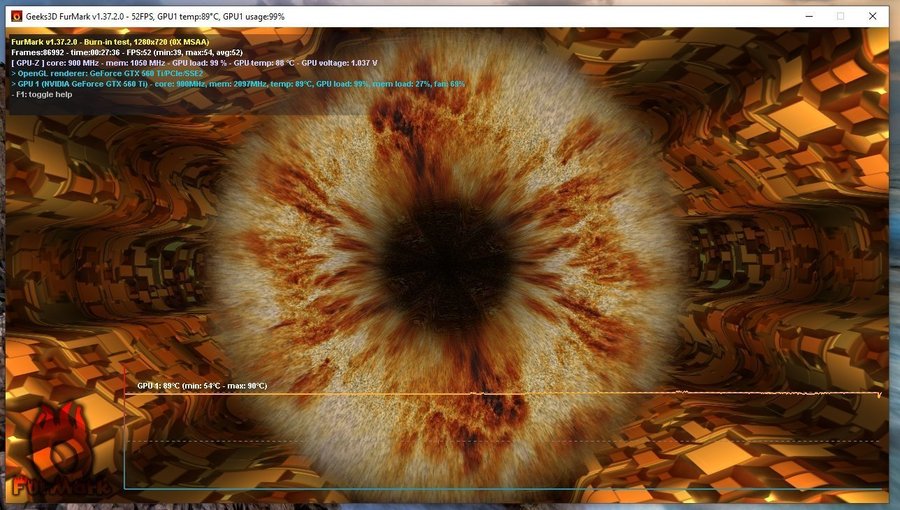
Task: Click the '[ GPU-Z ] core: 900 MHz' line
Action: tap(194, 63)
